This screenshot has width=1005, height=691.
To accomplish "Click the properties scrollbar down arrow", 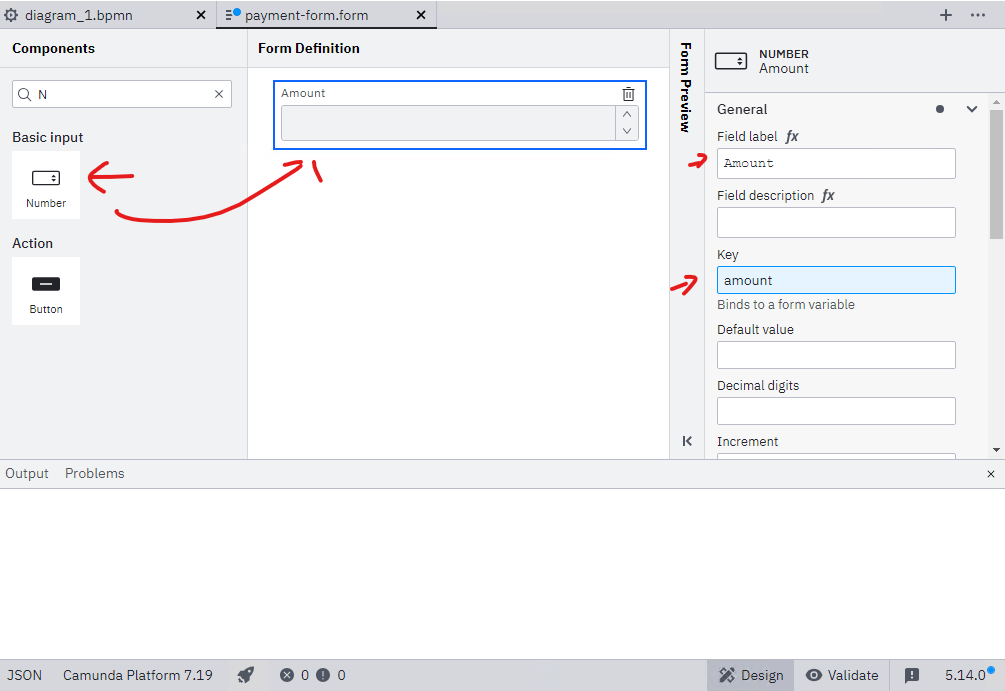I will (x=996, y=450).
